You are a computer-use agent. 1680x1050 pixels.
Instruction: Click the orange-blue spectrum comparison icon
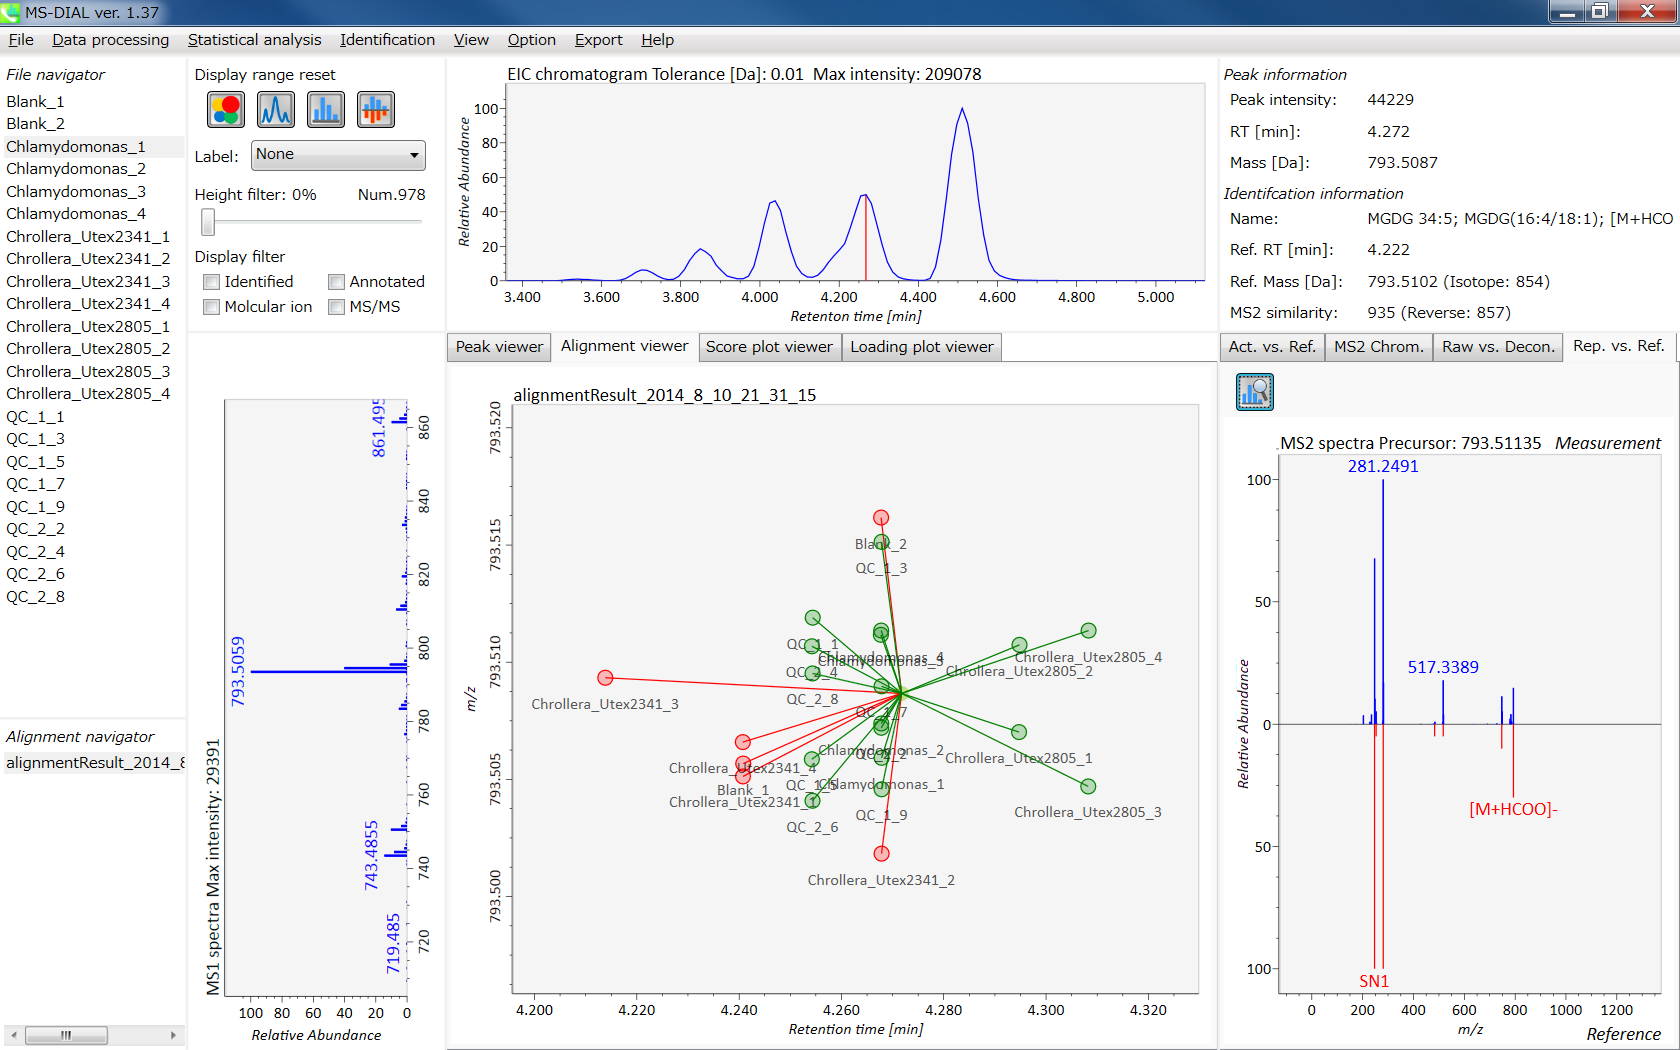coord(376,109)
